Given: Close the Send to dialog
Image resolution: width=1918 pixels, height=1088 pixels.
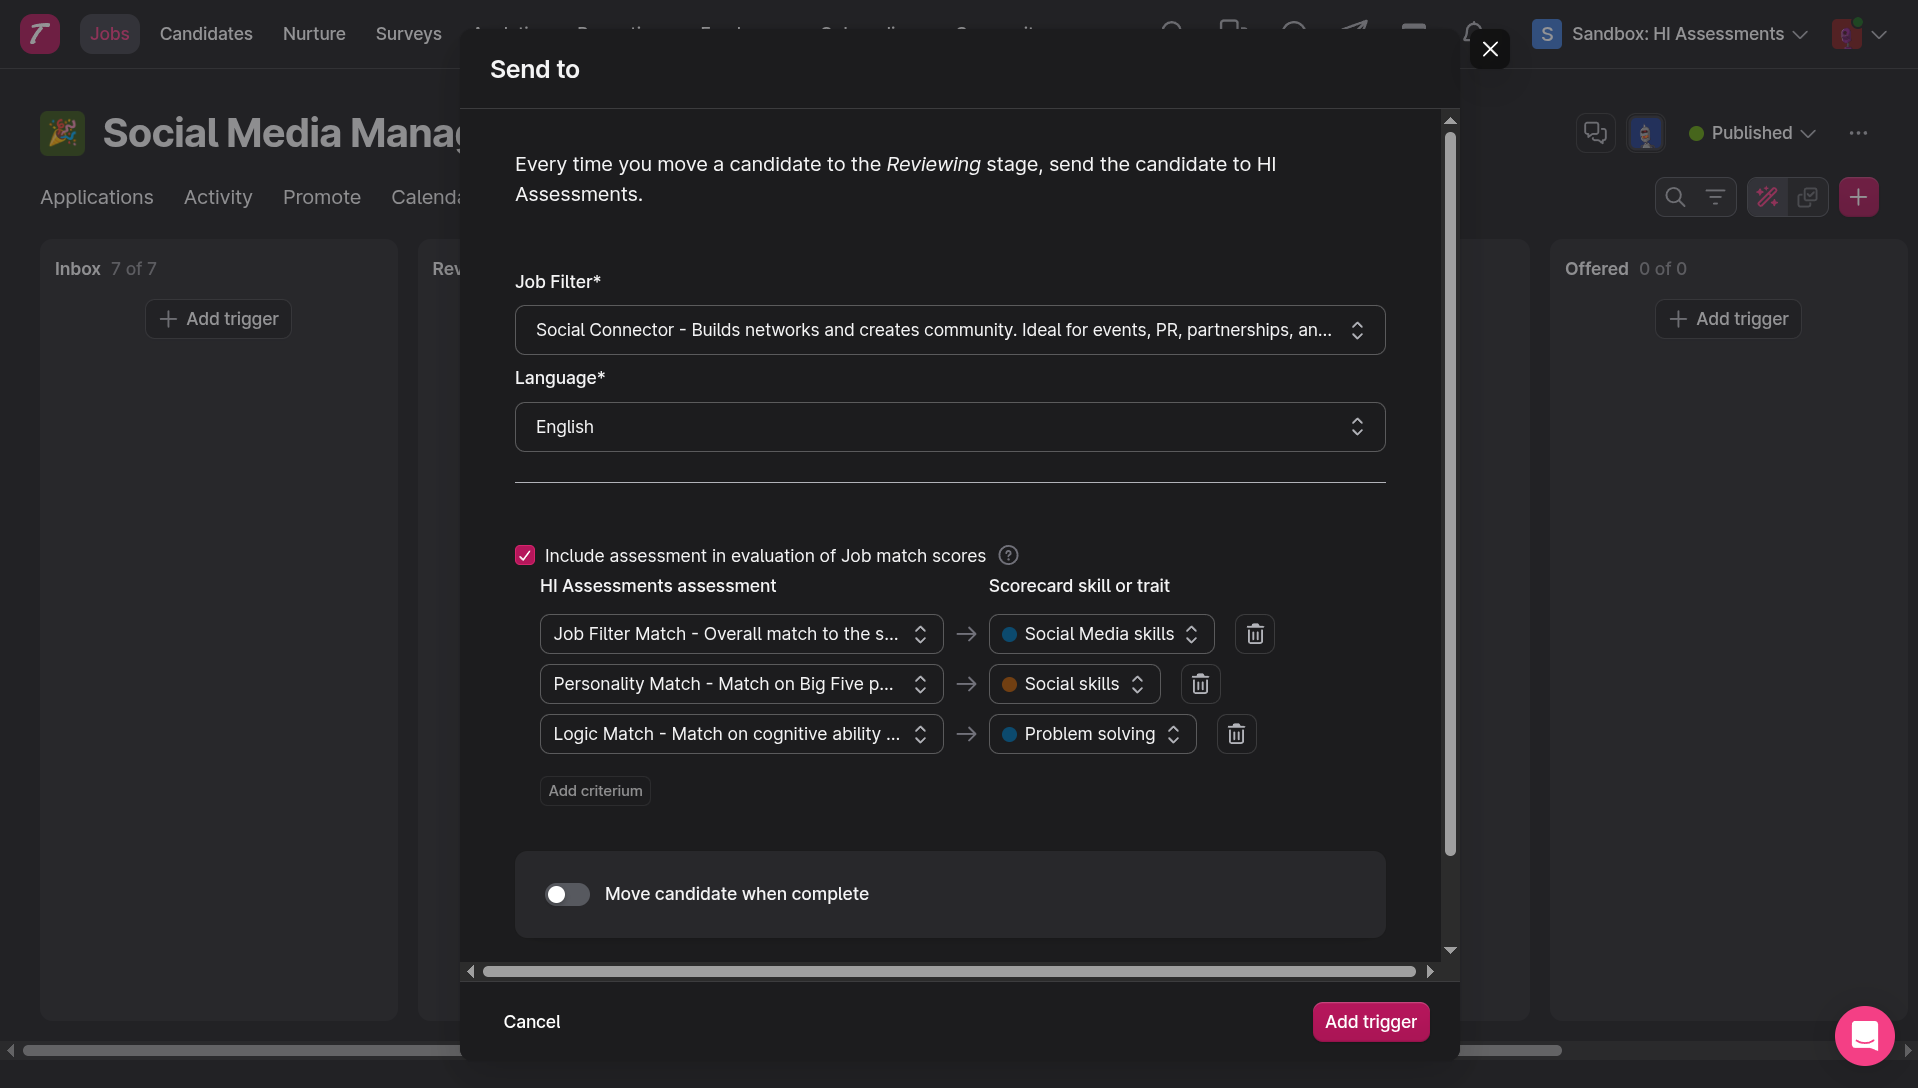Looking at the screenshot, I should (x=1489, y=49).
